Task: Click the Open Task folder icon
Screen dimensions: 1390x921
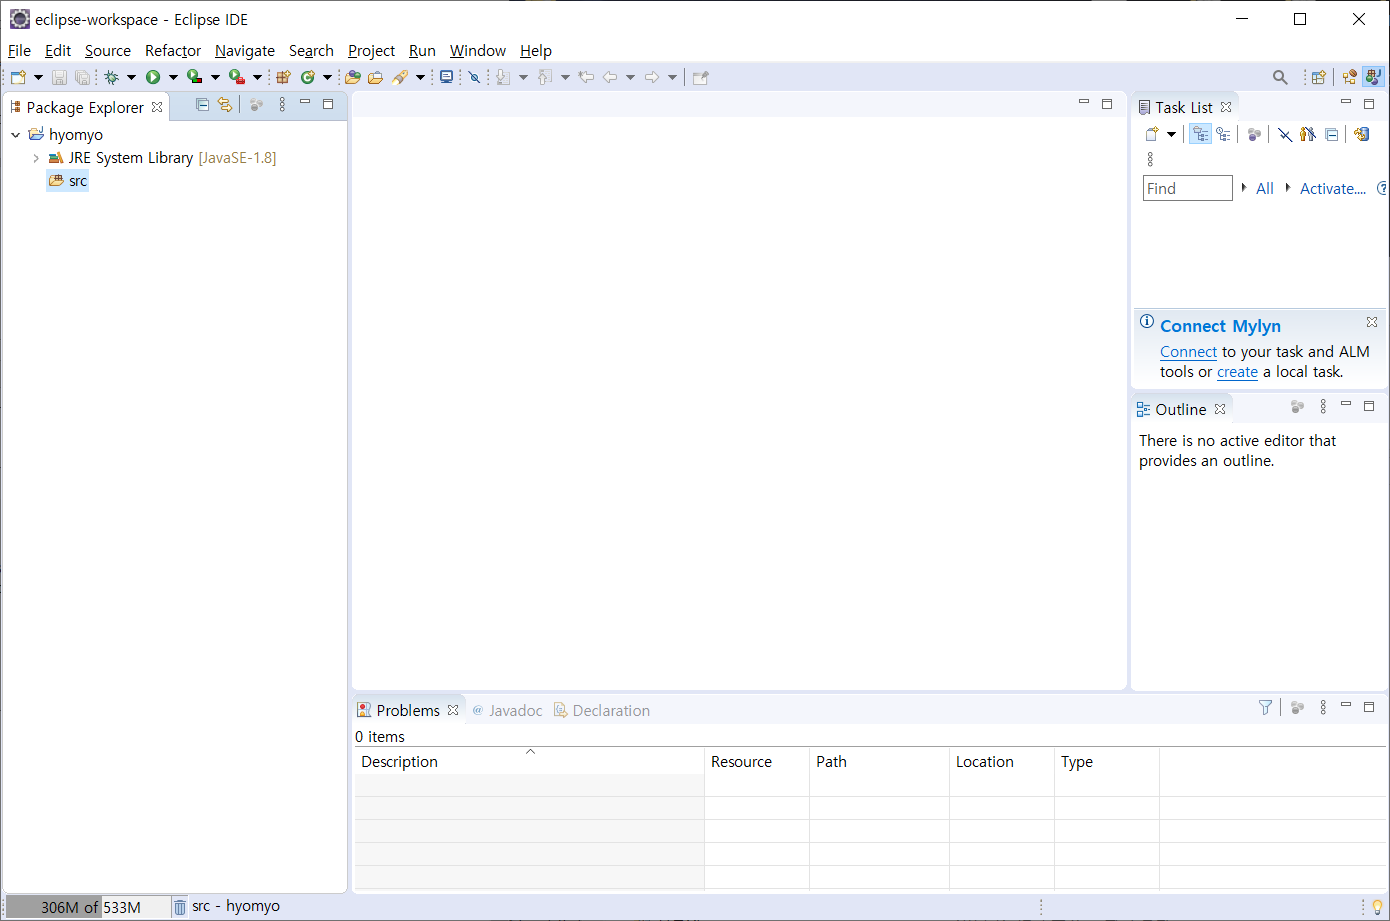Action: 376,77
